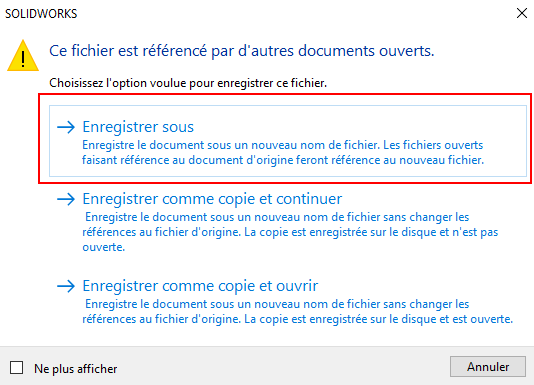
Task: Select Enregistrer comme copie et ouvrir
Action: point(200,286)
